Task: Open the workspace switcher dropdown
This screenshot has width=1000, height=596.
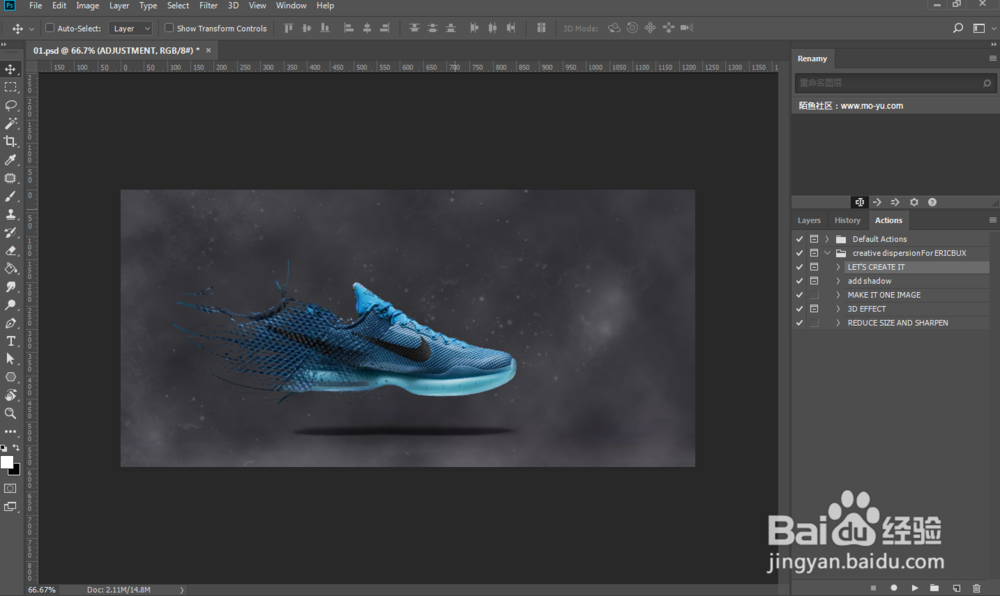Action: (x=983, y=28)
